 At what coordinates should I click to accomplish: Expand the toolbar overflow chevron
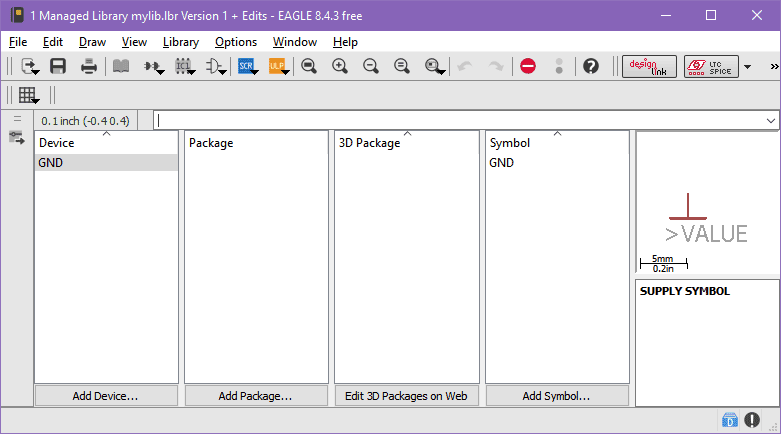774,66
